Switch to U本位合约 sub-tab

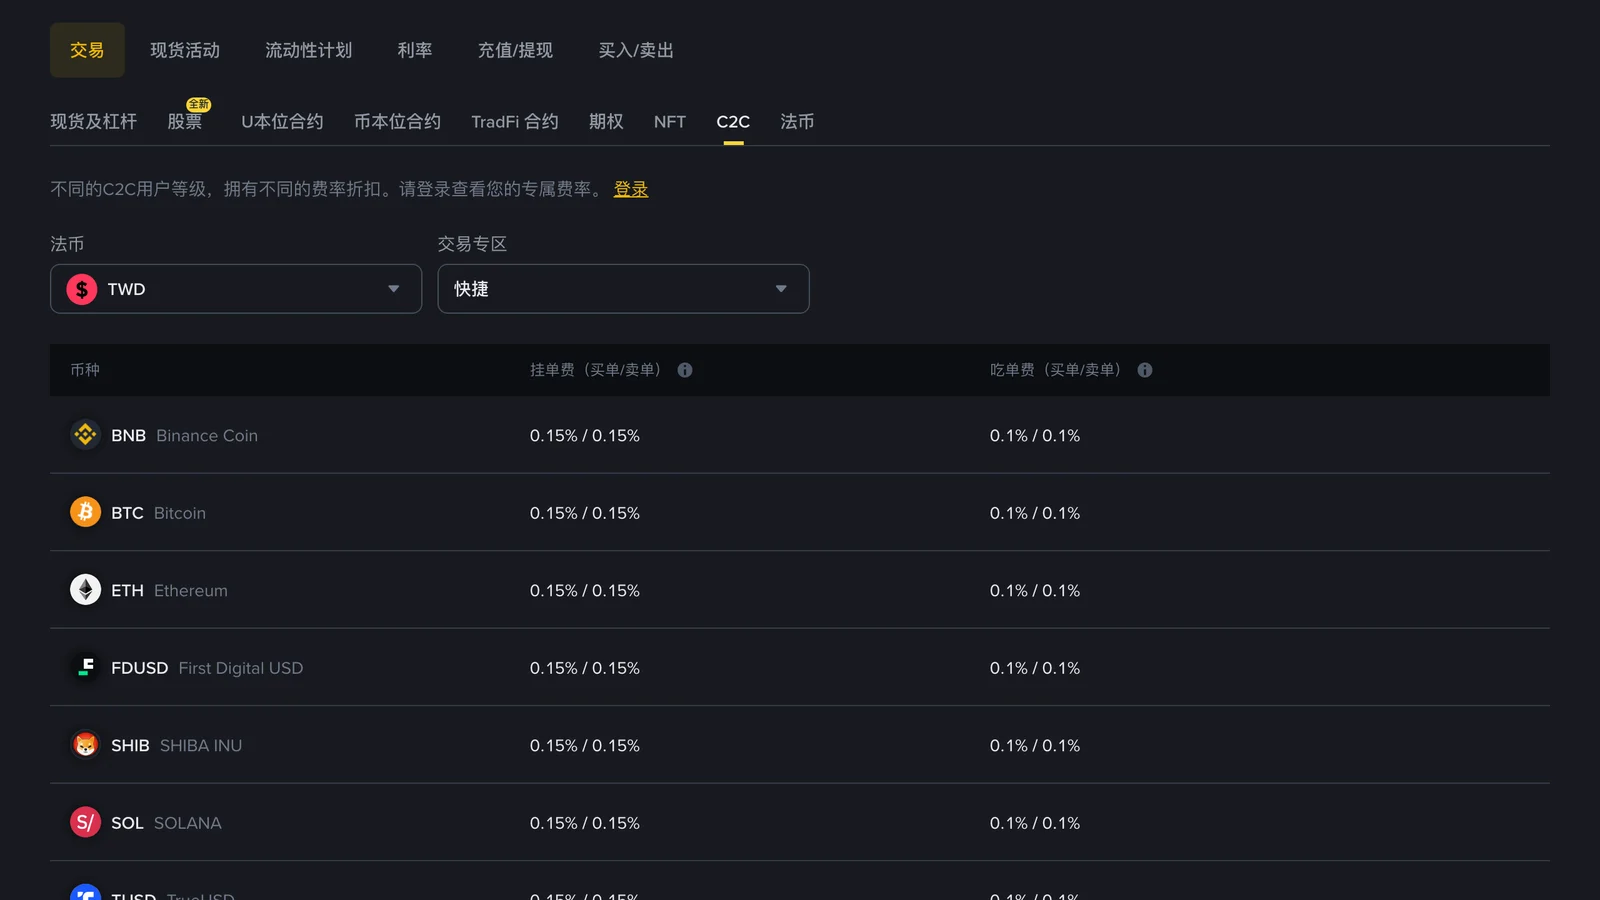(282, 121)
